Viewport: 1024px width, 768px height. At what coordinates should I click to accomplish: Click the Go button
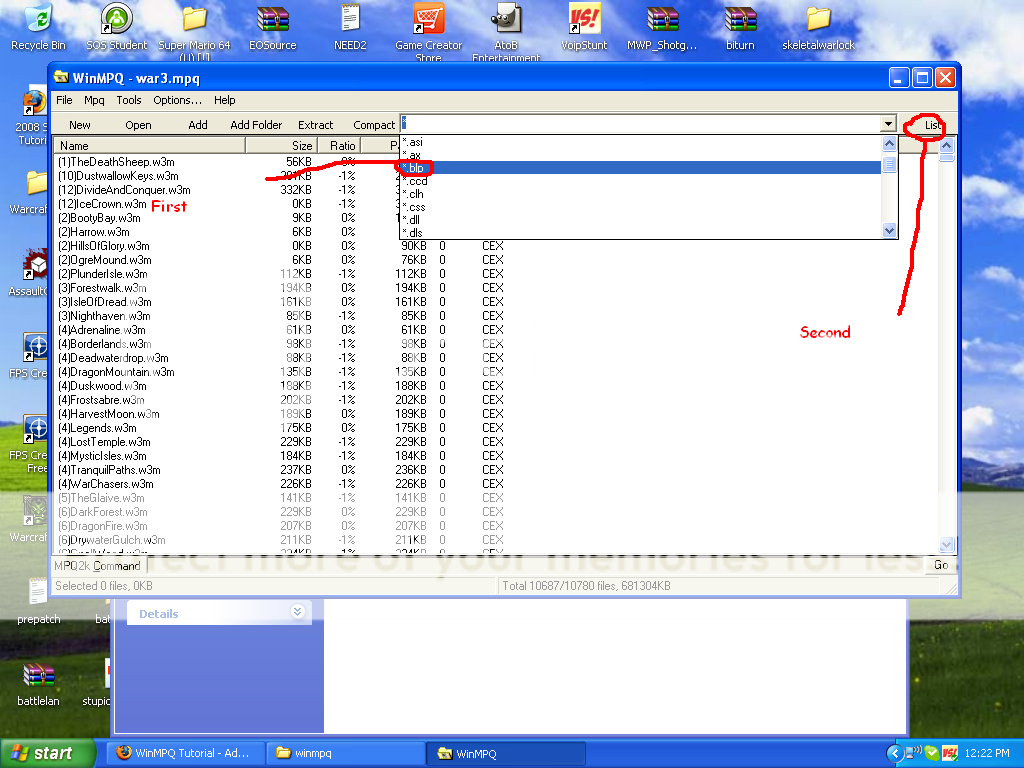point(940,565)
